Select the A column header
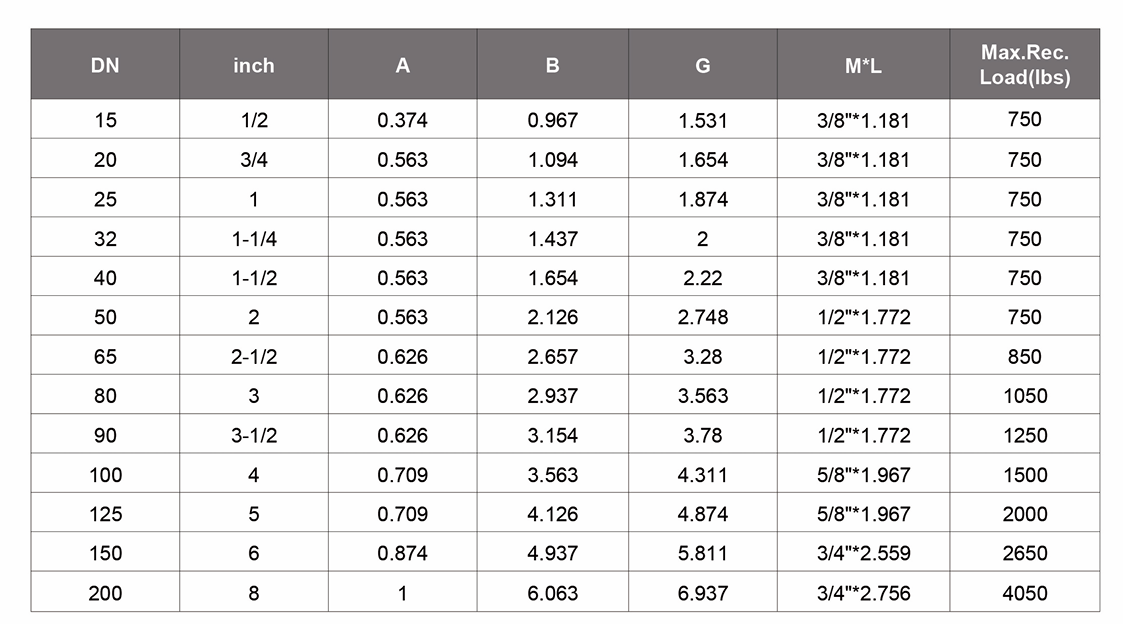 [x=402, y=66]
